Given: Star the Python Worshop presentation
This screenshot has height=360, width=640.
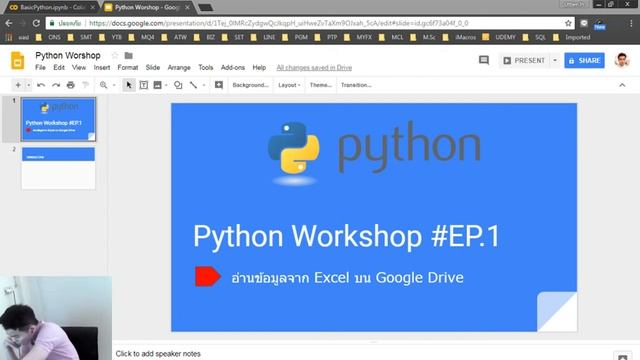Looking at the screenshot, I should [x=115, y=55].
